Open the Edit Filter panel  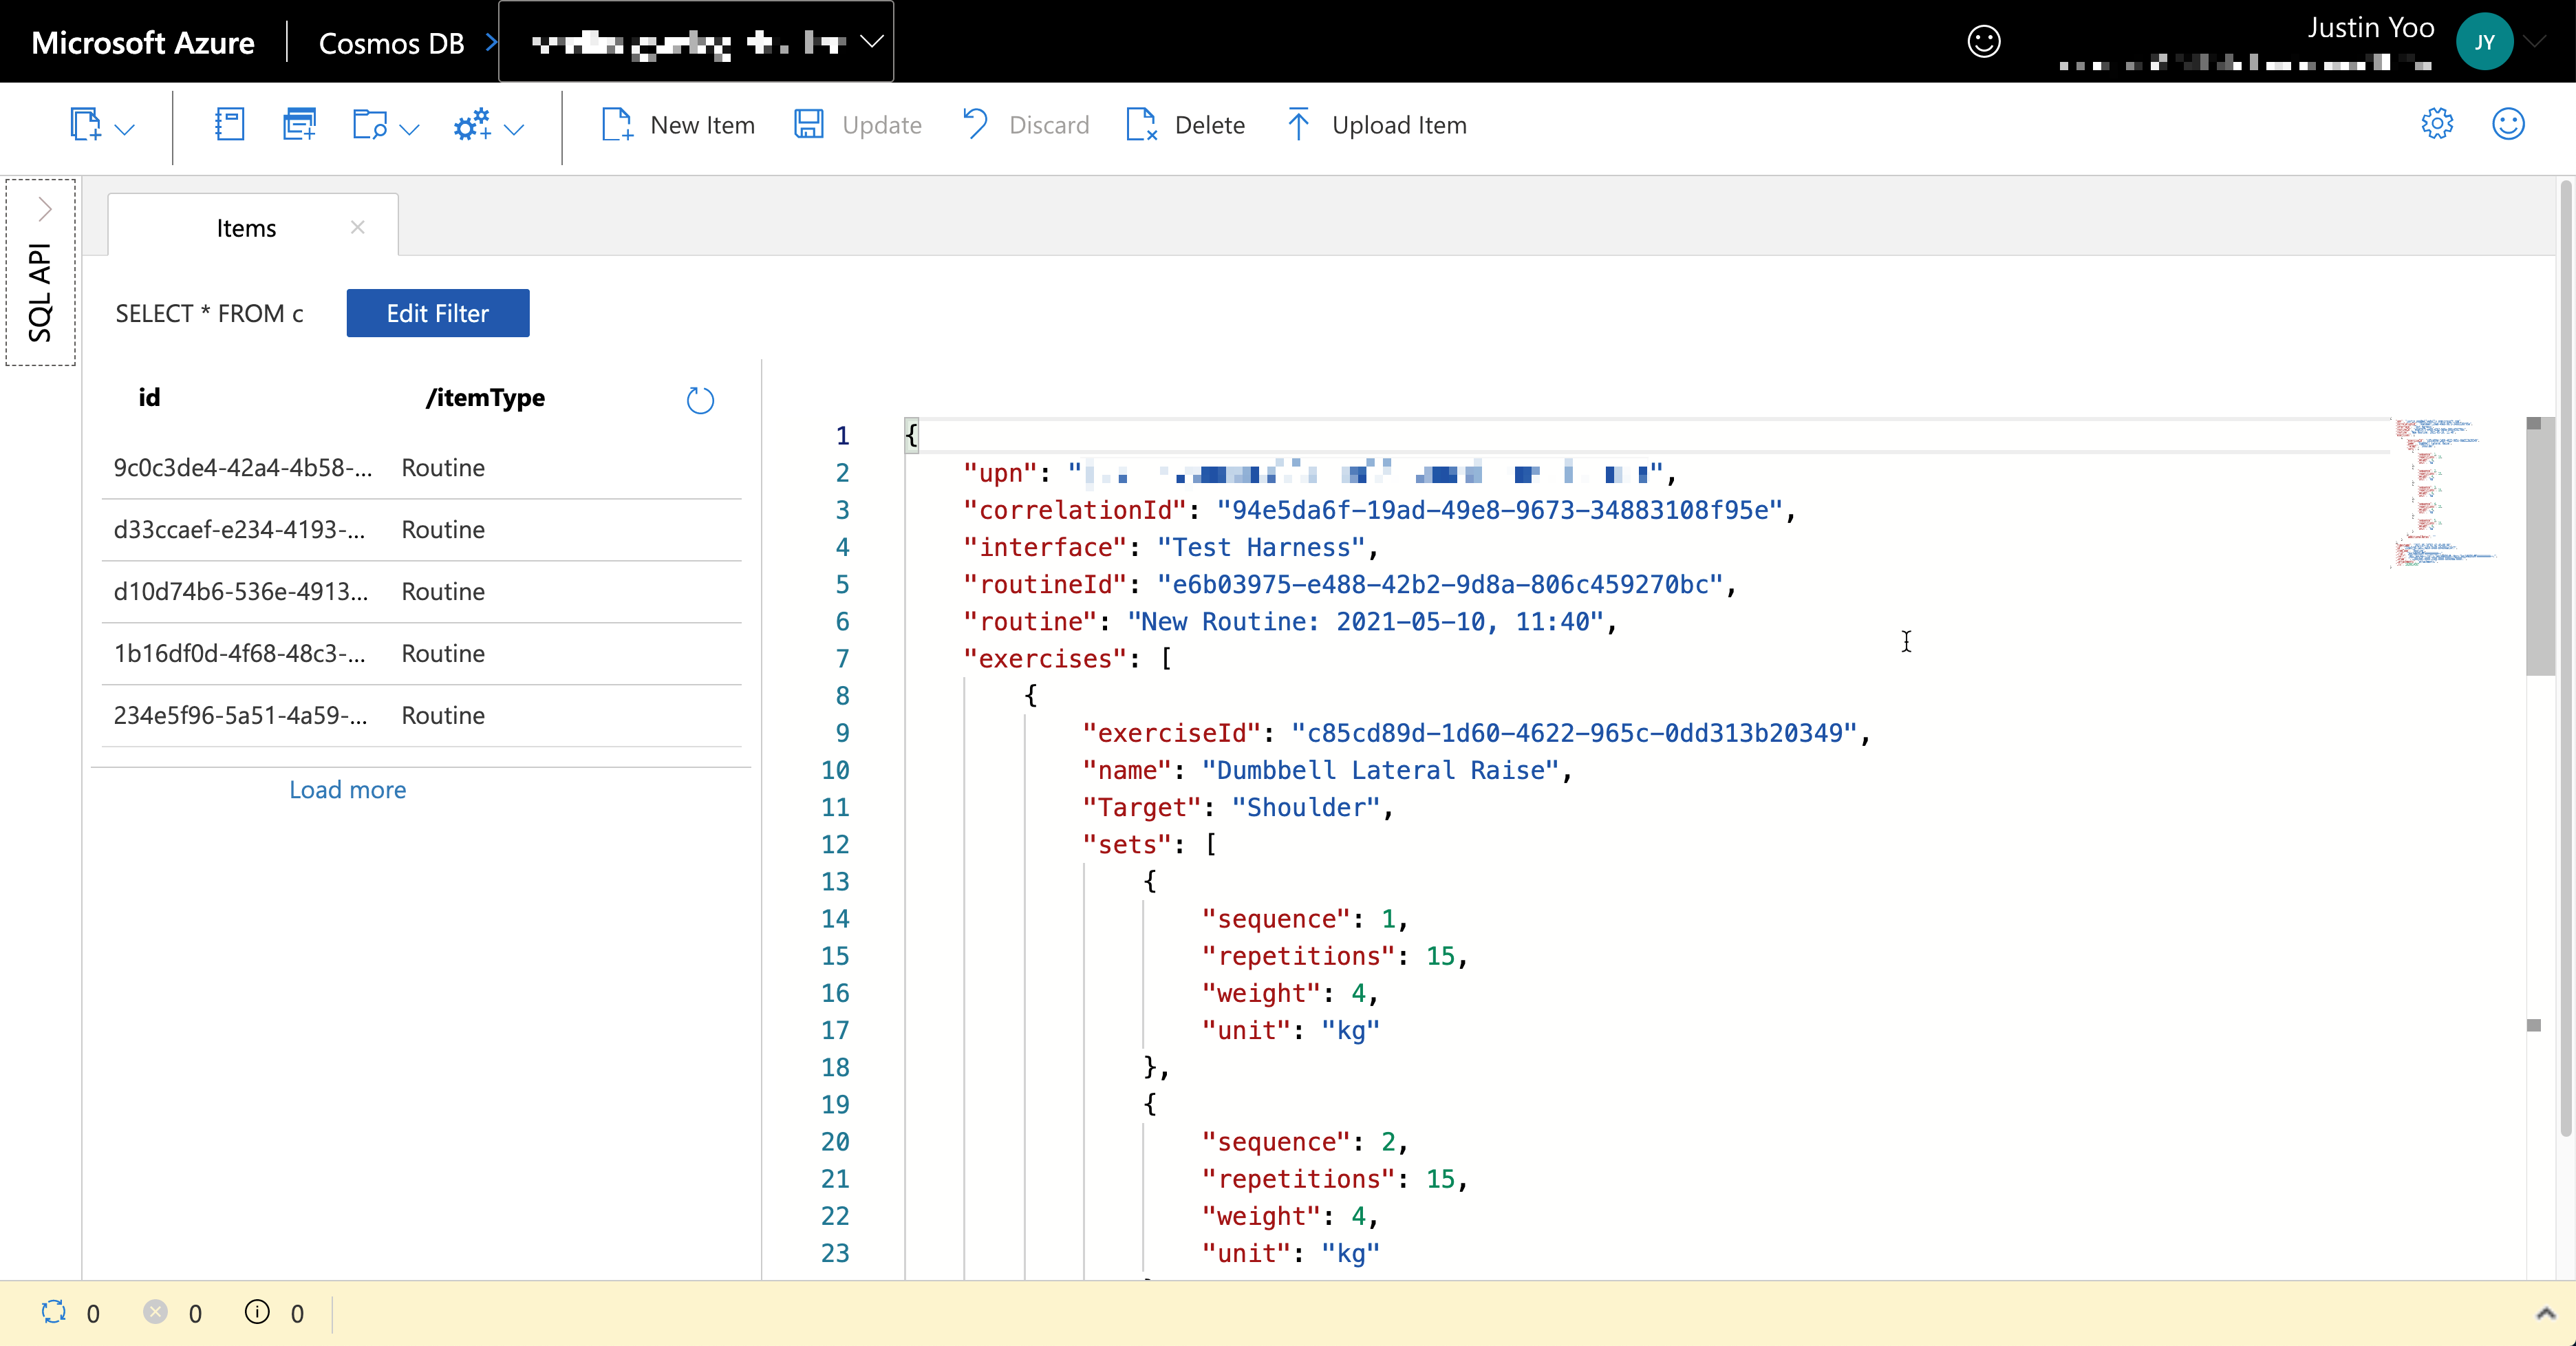click(x=437, y=313)
